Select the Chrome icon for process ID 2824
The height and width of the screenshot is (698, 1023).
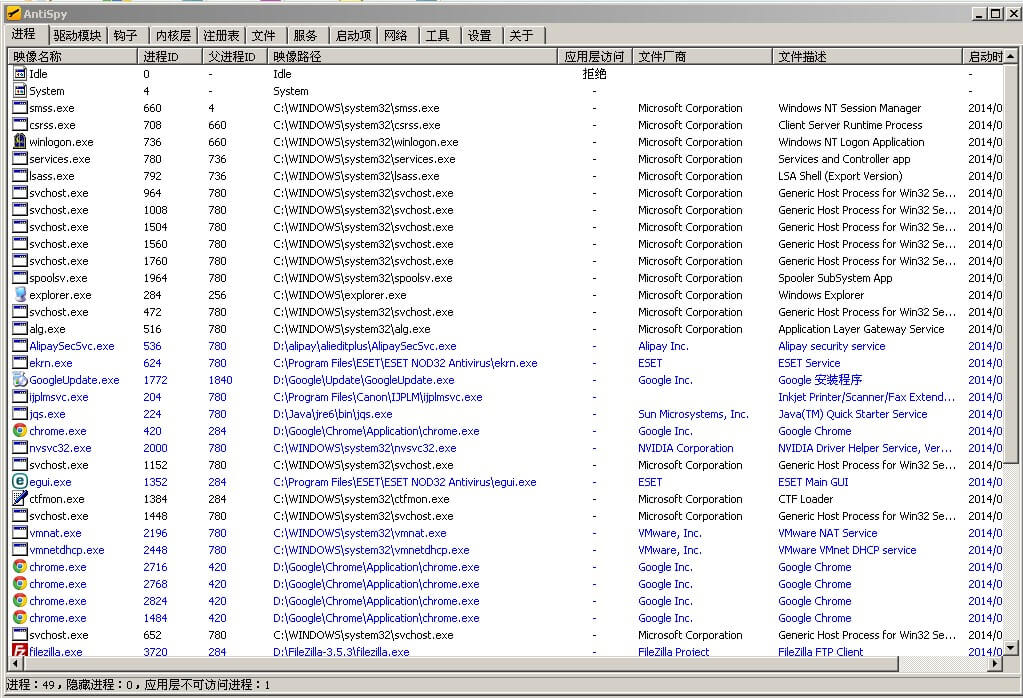pos(20,600)
